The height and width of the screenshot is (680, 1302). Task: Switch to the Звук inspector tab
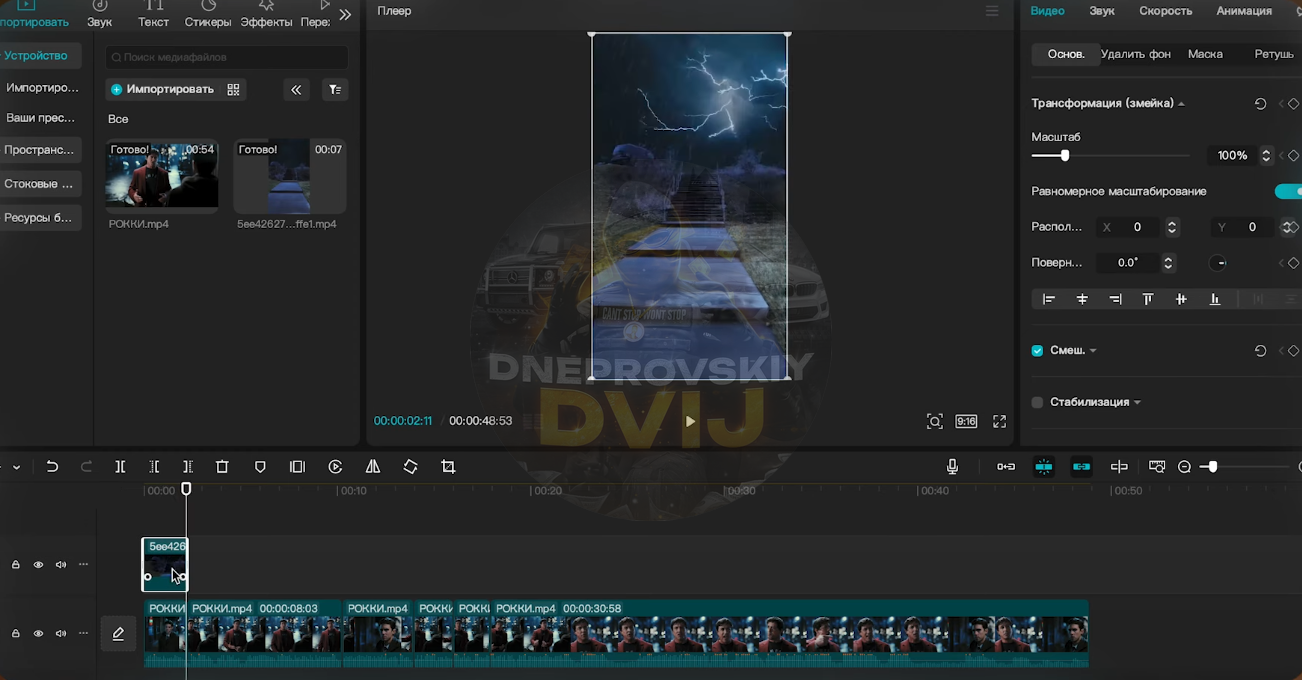(x=1102, y=11)
